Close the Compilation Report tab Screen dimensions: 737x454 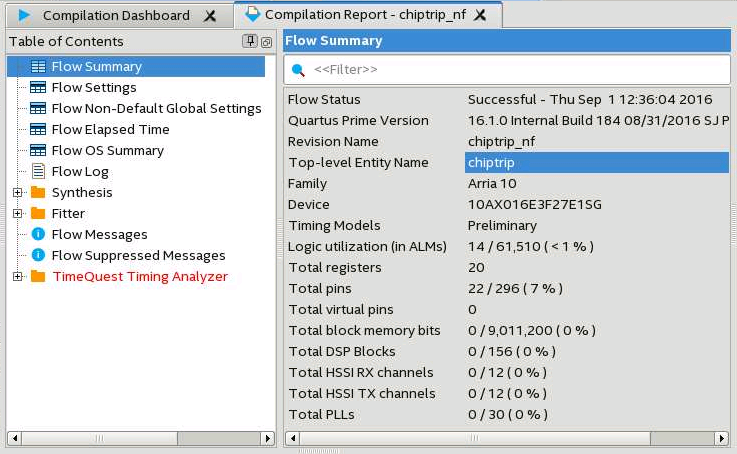point(480,16)
